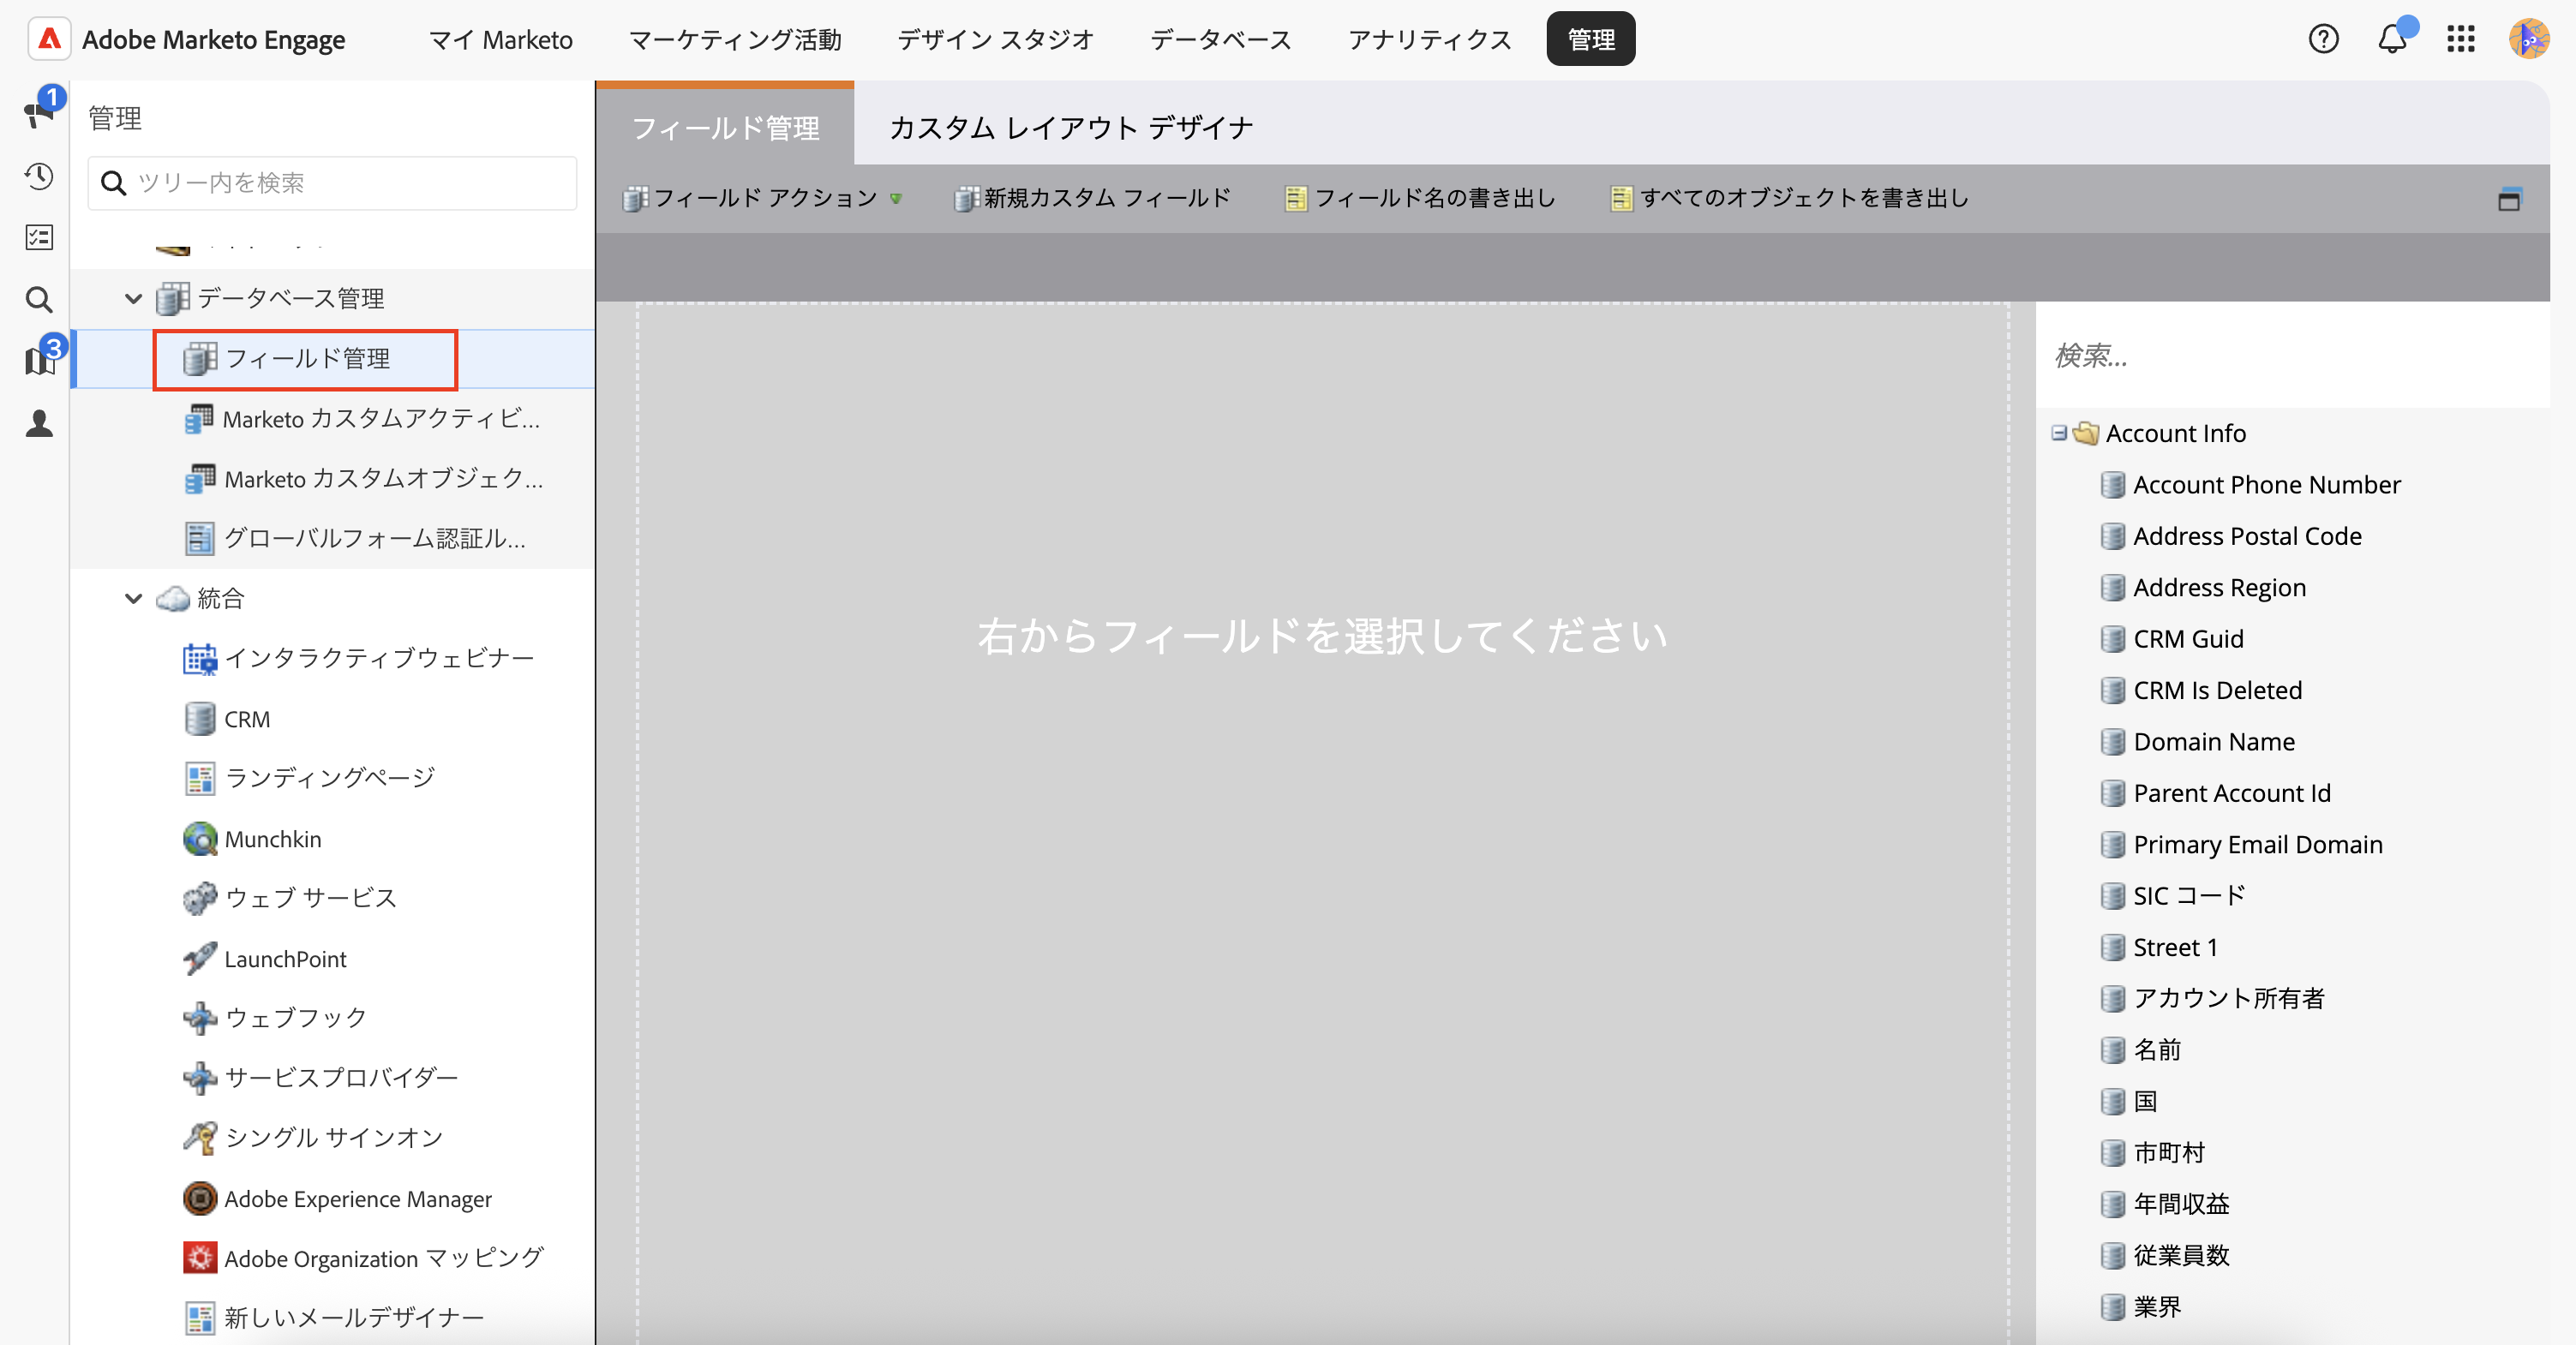Image resolution: width=2576 pixels, height=1345 pixels.
Task: Select the Primary Email Domain field
Action: click(2257, 844)
